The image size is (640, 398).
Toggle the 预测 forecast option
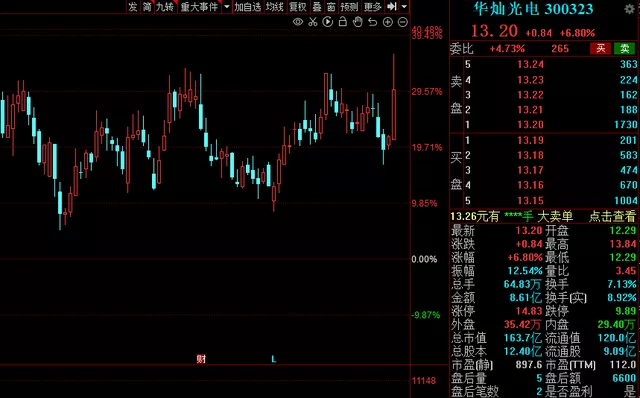(x=349, y=7)
